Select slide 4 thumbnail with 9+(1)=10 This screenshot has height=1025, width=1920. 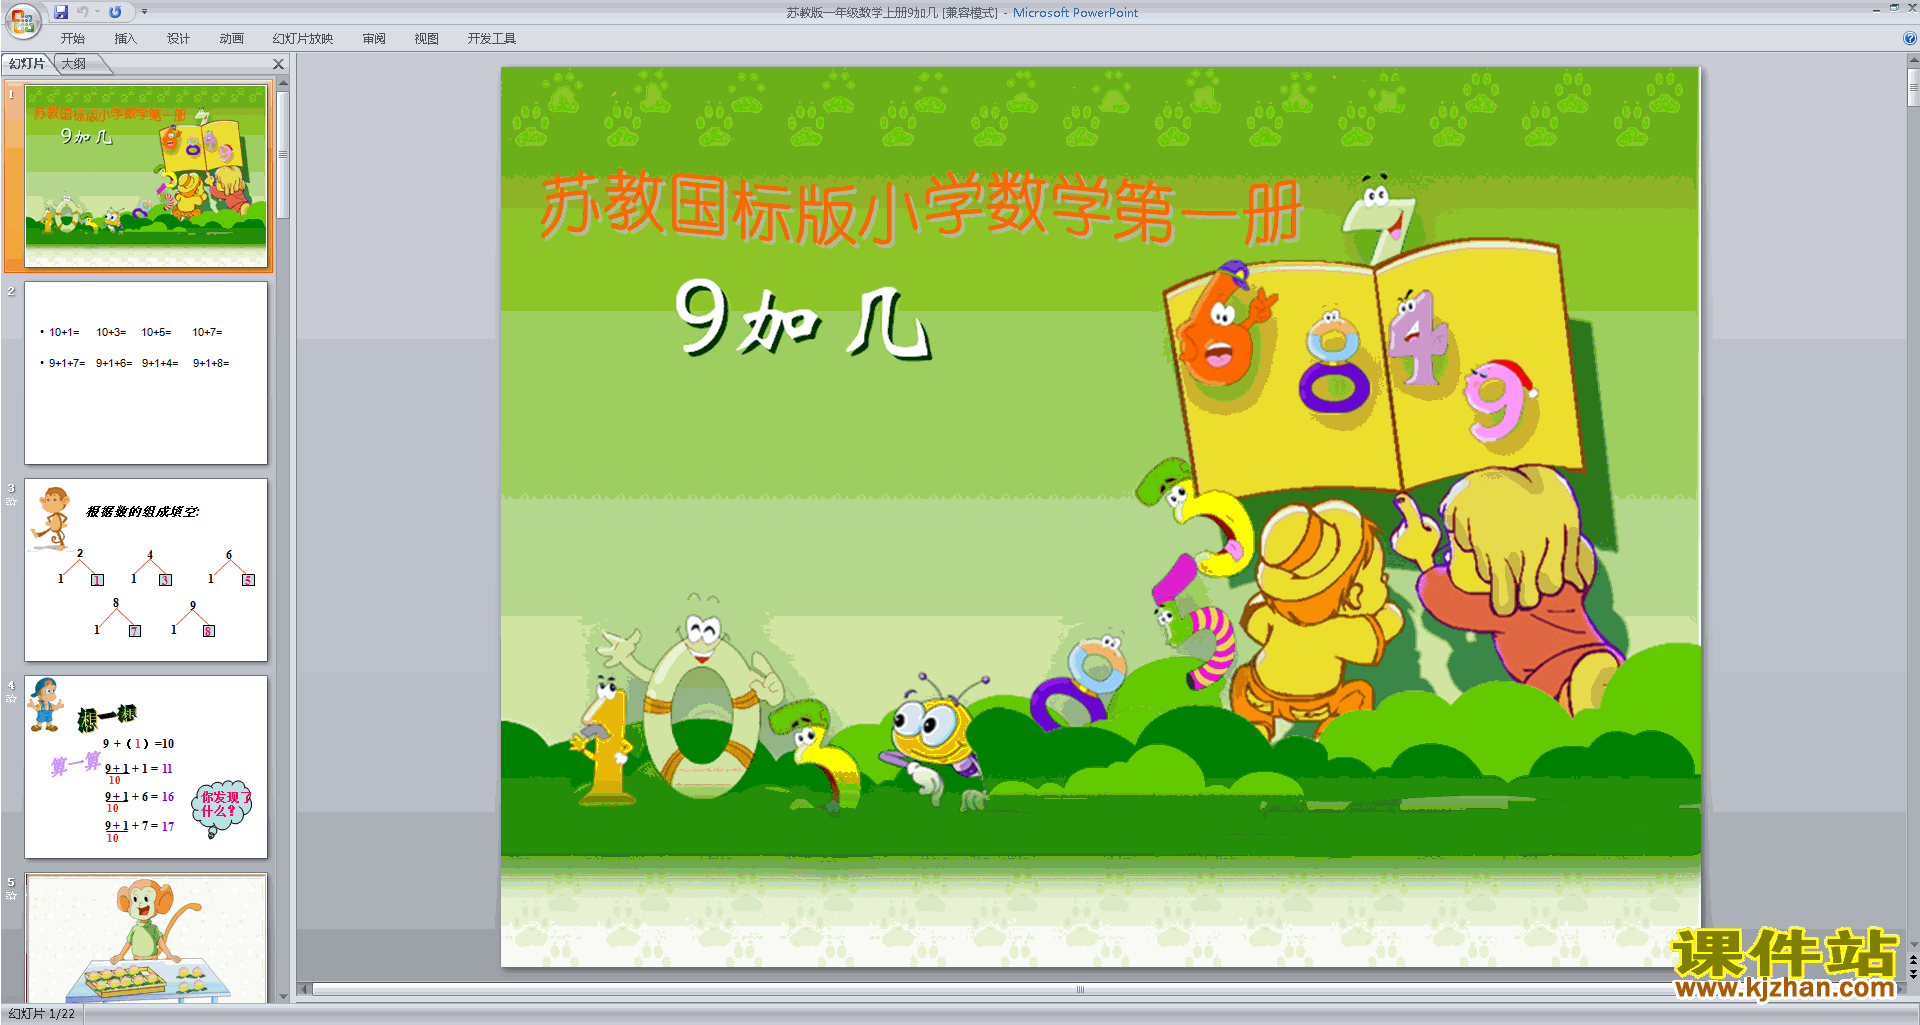tap(146, 767)
